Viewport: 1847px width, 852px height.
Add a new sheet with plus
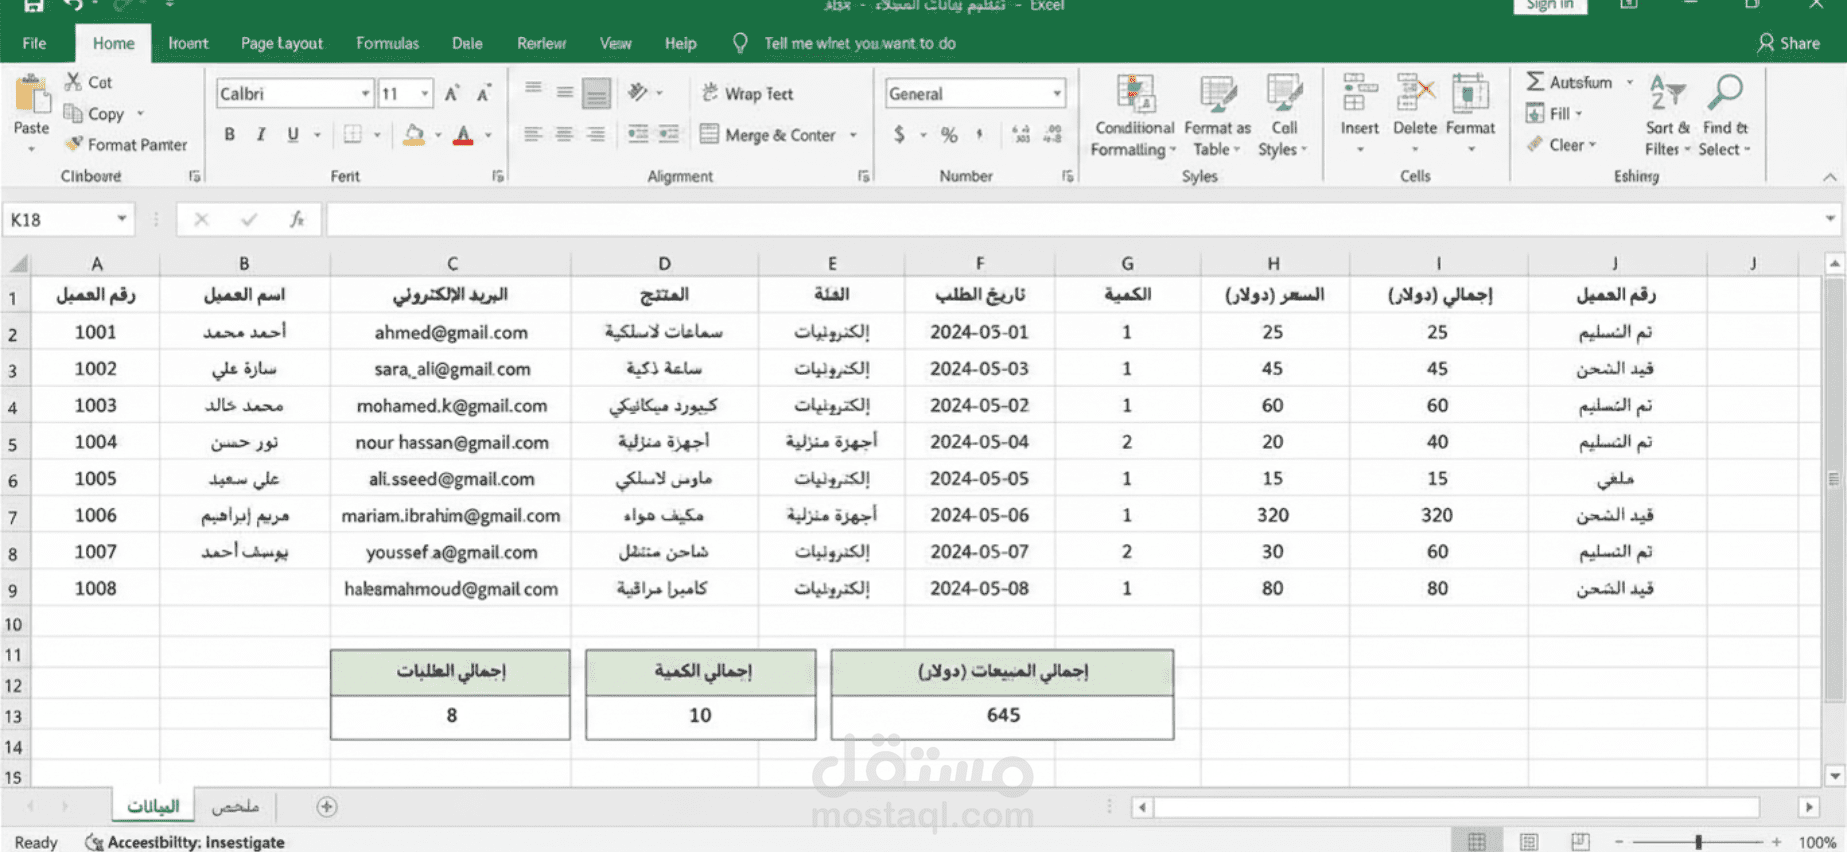click(x=327, y=806)
